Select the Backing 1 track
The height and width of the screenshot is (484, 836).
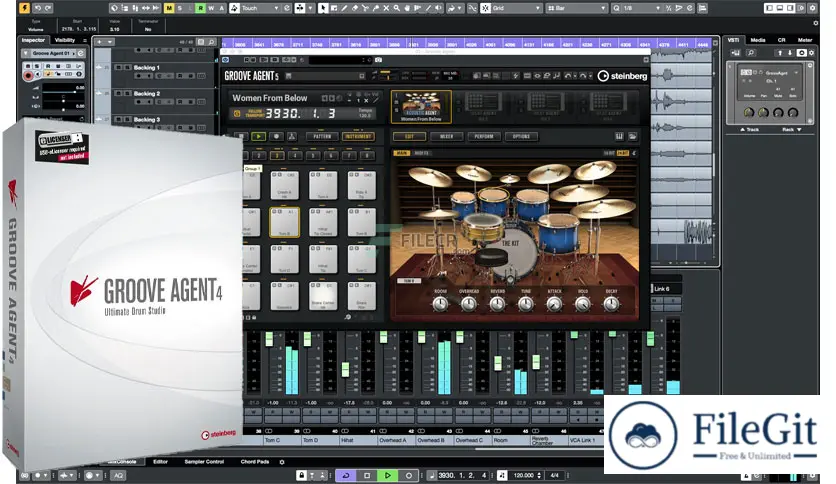[147, 68]
